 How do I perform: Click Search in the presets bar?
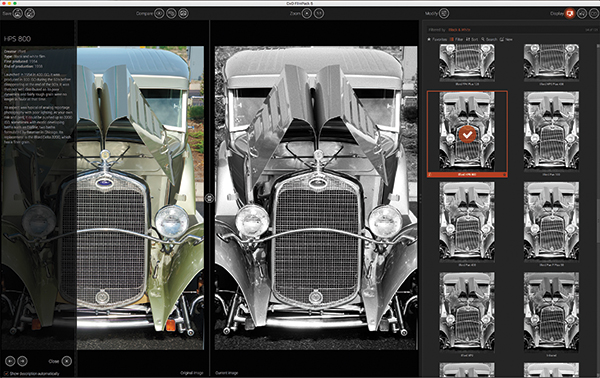click(x=489, y=39)
